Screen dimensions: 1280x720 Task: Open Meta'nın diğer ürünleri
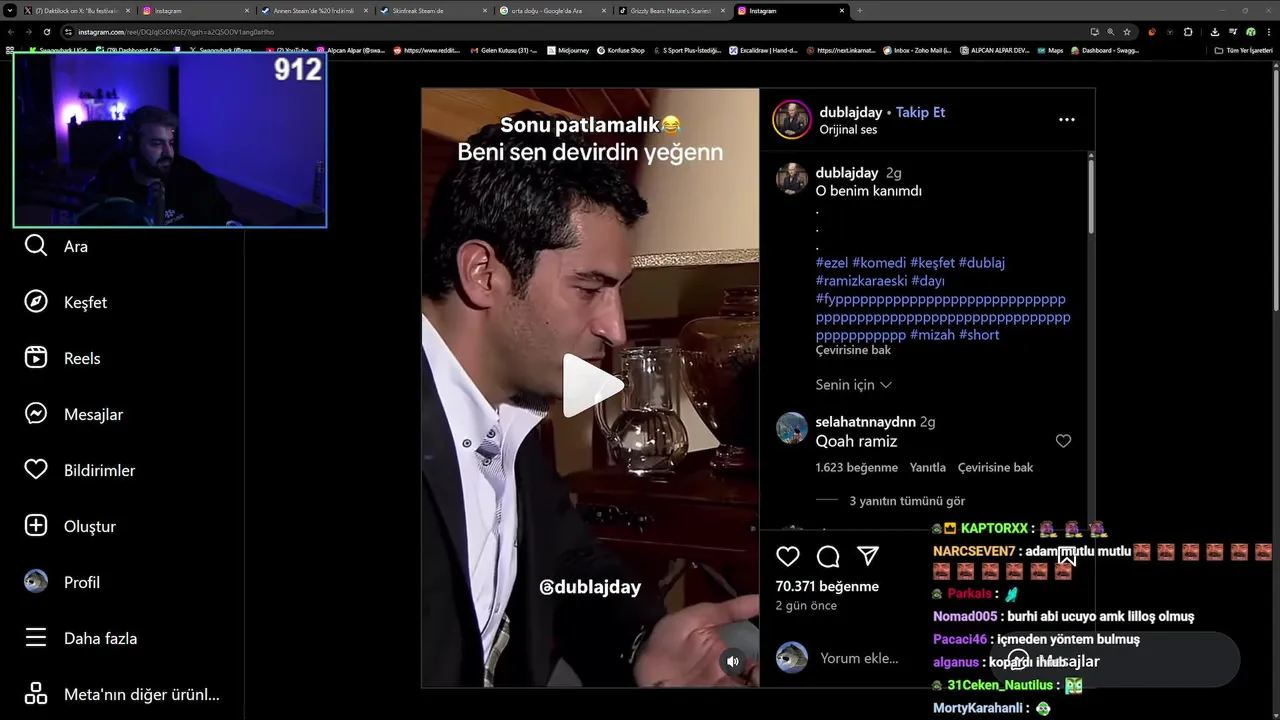coord(121,694)
